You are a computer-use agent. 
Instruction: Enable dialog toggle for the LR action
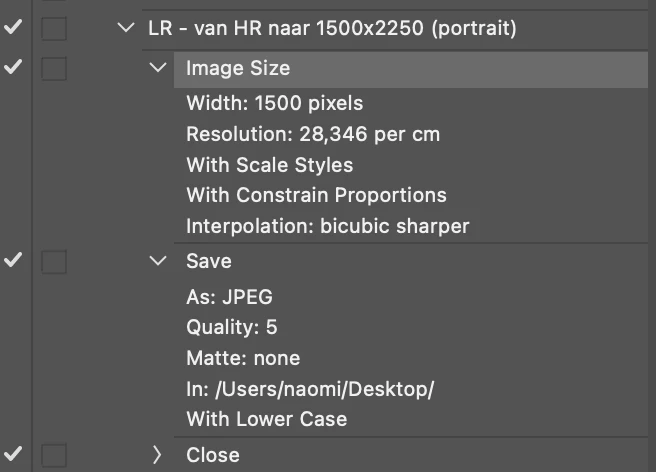point(54,28)
